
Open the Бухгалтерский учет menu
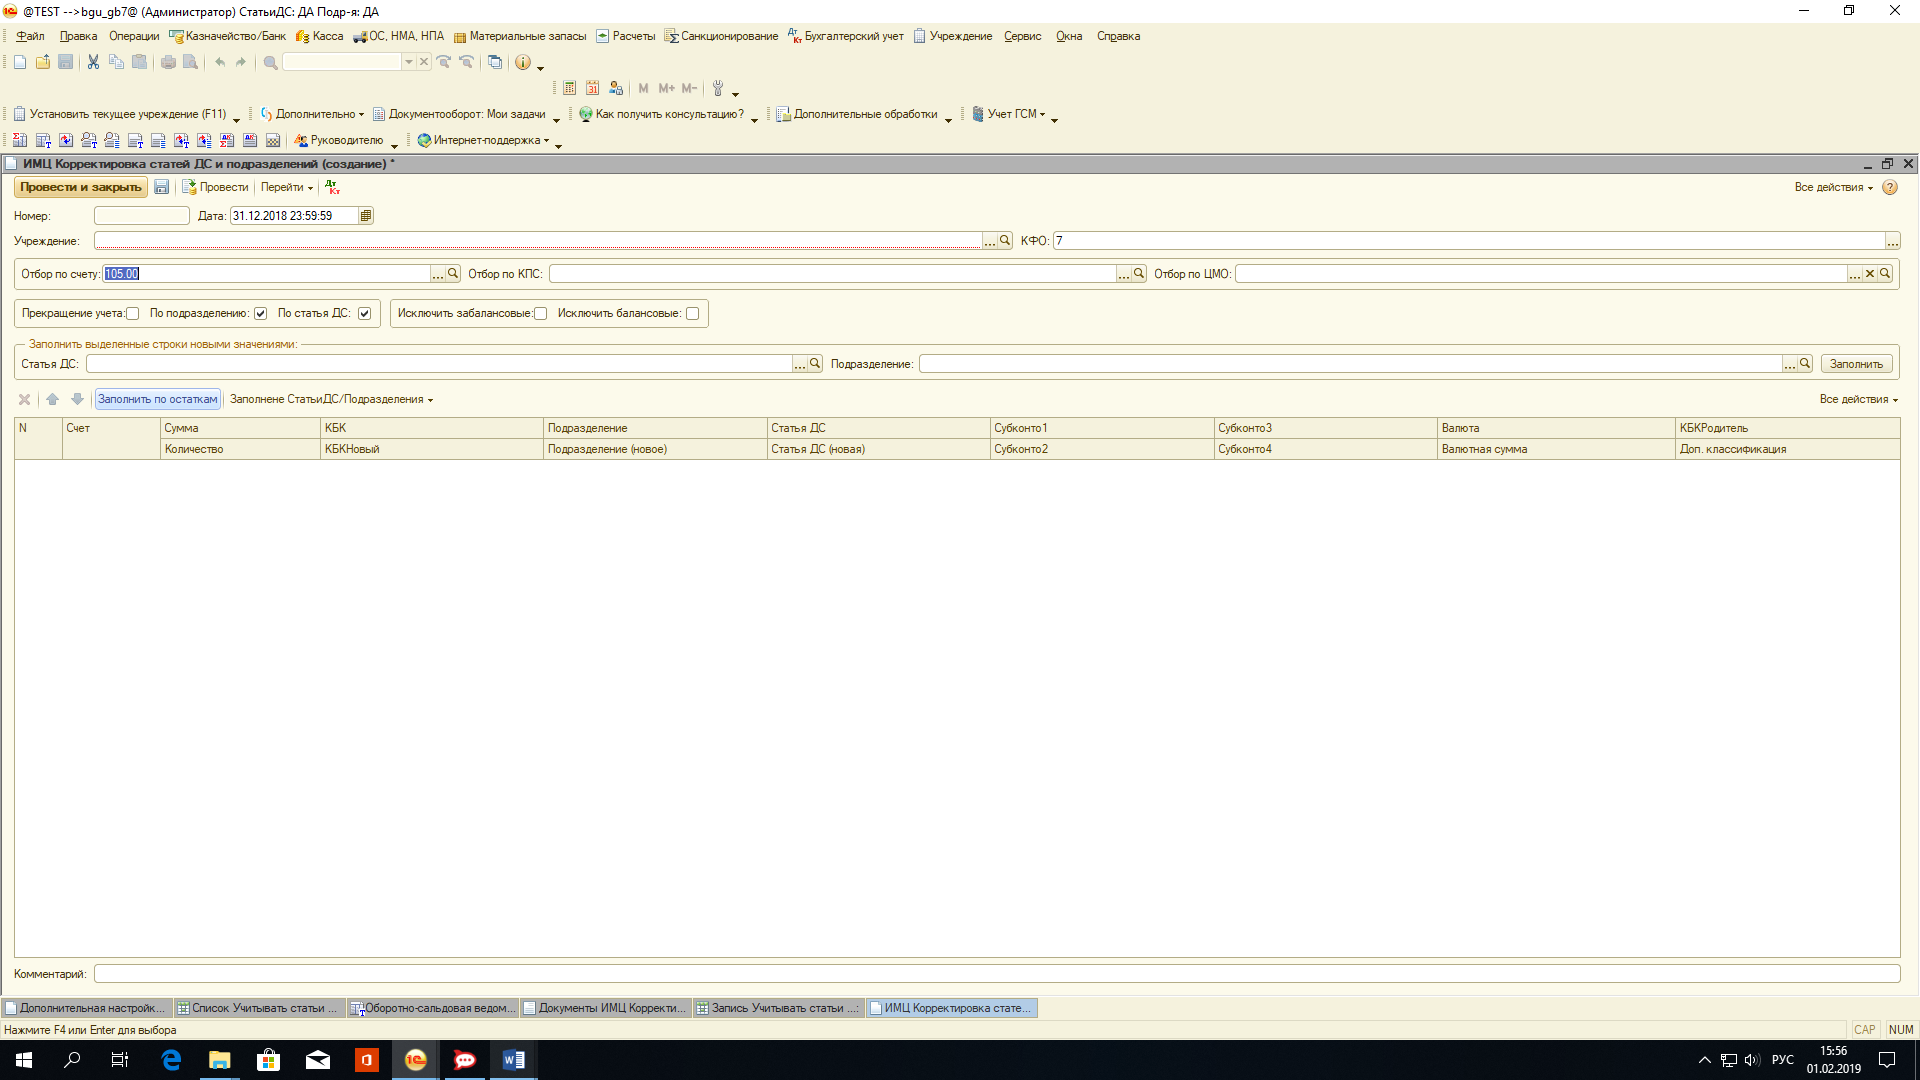point(852,36)
